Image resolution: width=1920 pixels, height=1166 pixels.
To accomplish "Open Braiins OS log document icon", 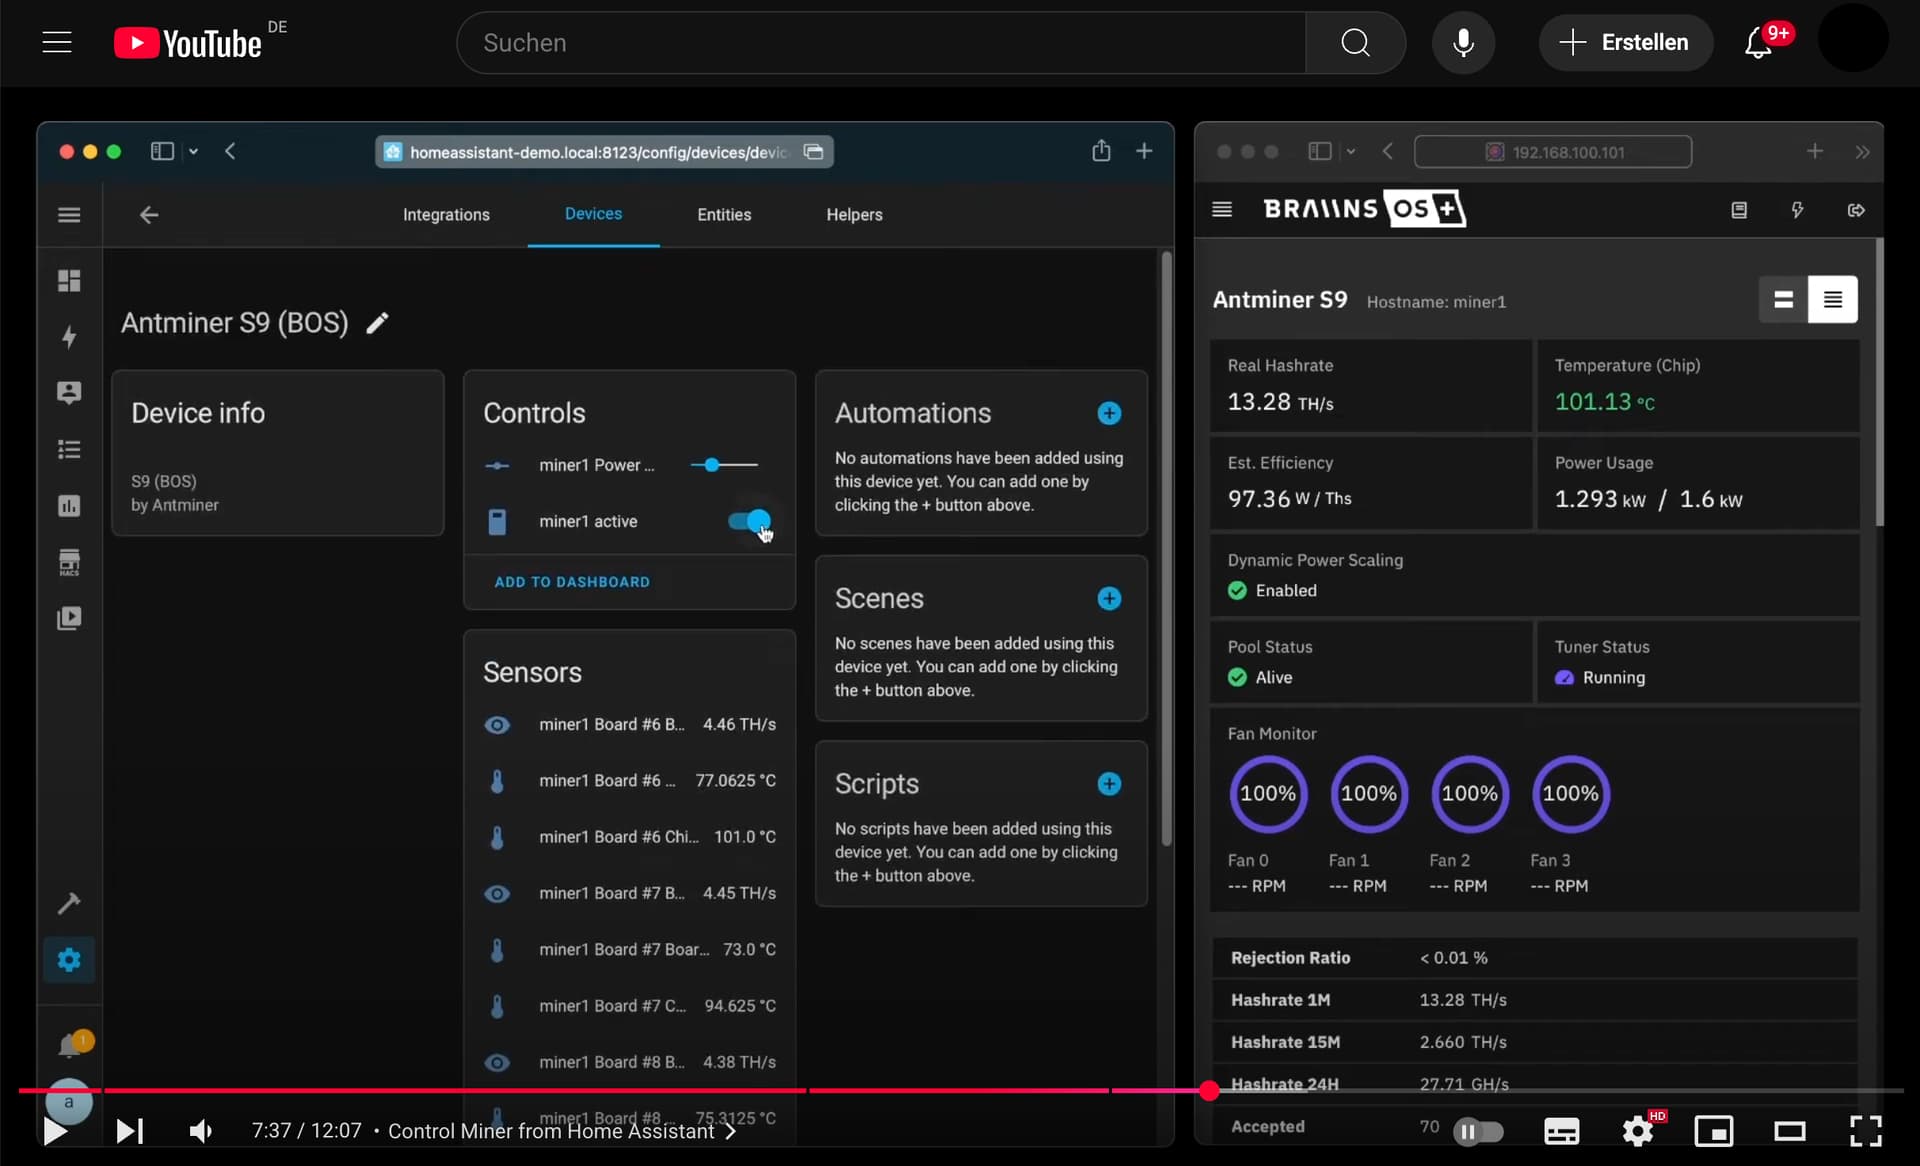I will point(1739,210).
